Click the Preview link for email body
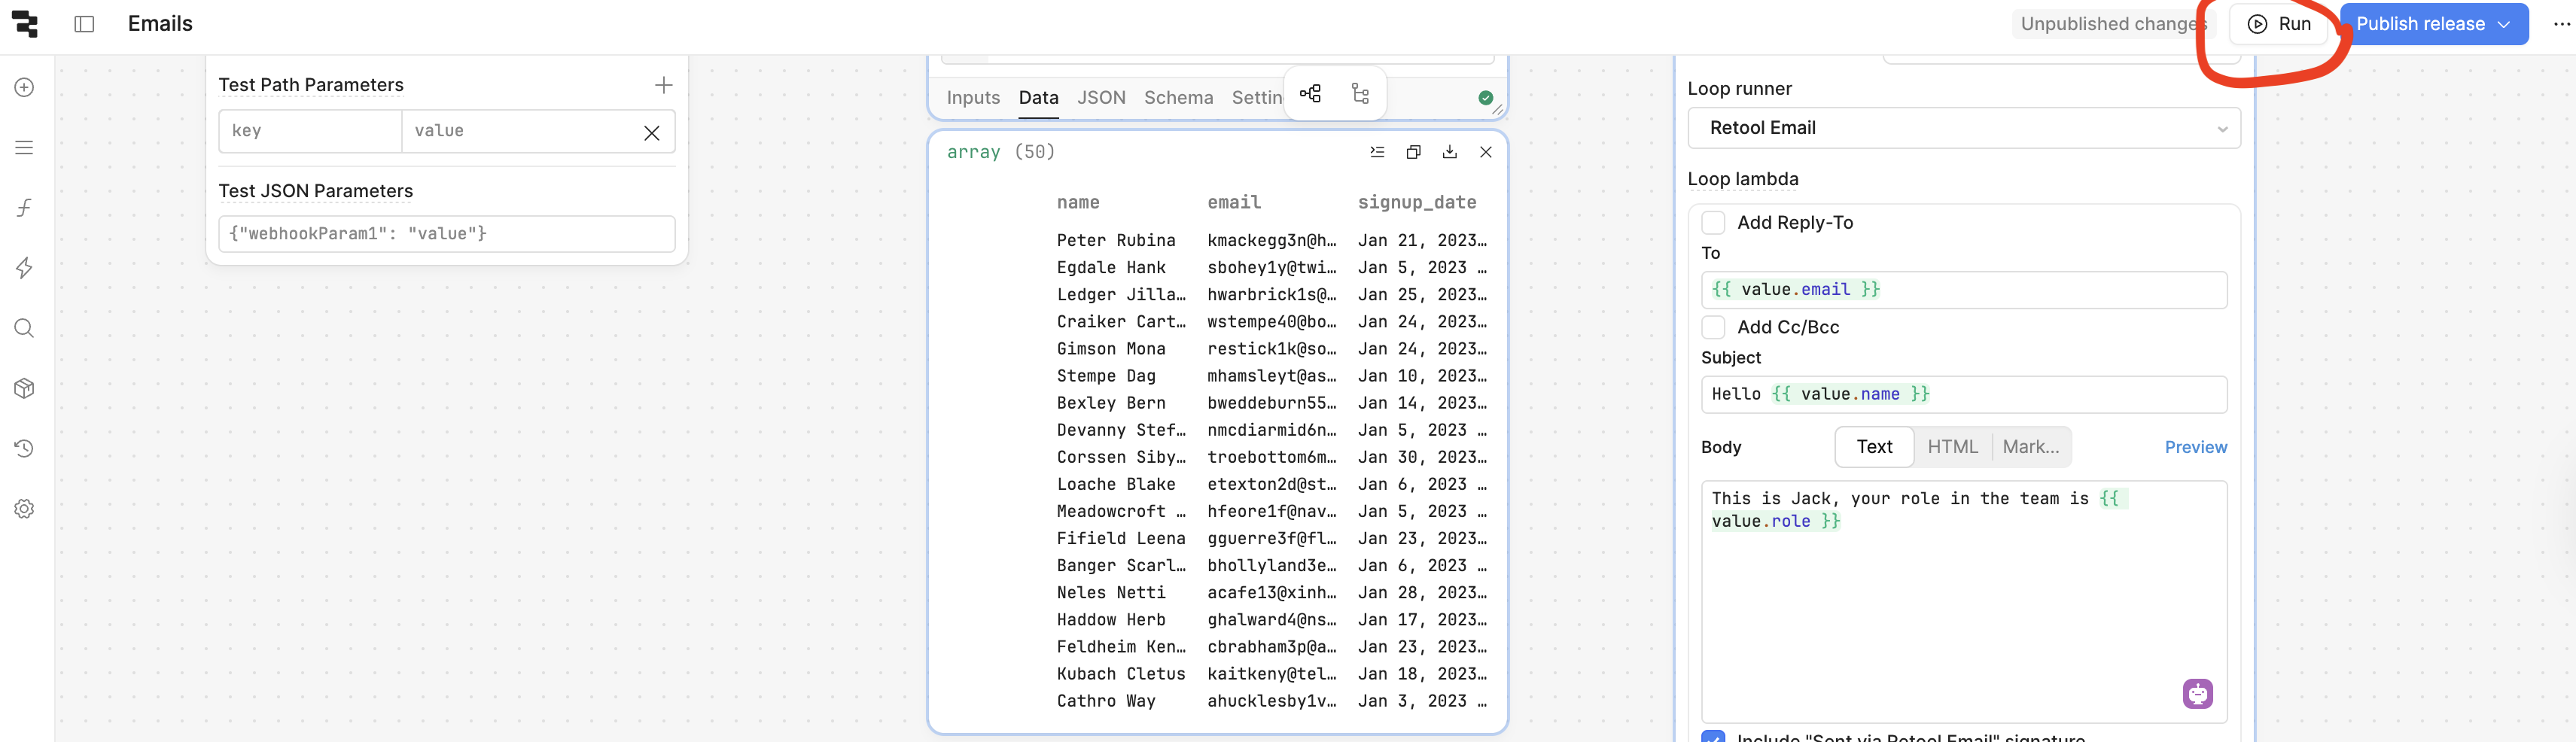 (x=2195, y=447)
